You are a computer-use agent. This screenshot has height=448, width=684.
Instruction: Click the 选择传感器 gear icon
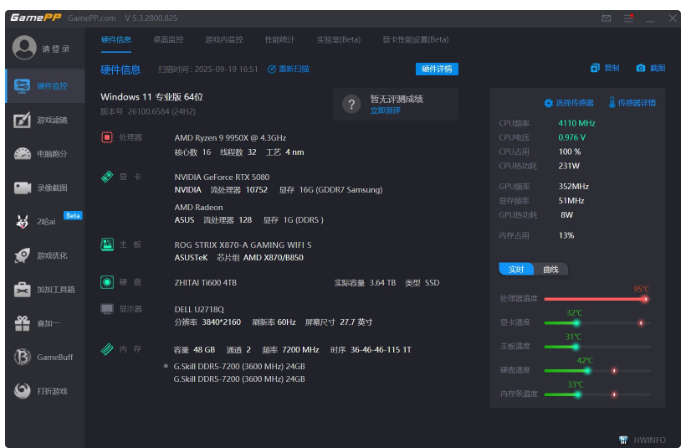[548, 103]
